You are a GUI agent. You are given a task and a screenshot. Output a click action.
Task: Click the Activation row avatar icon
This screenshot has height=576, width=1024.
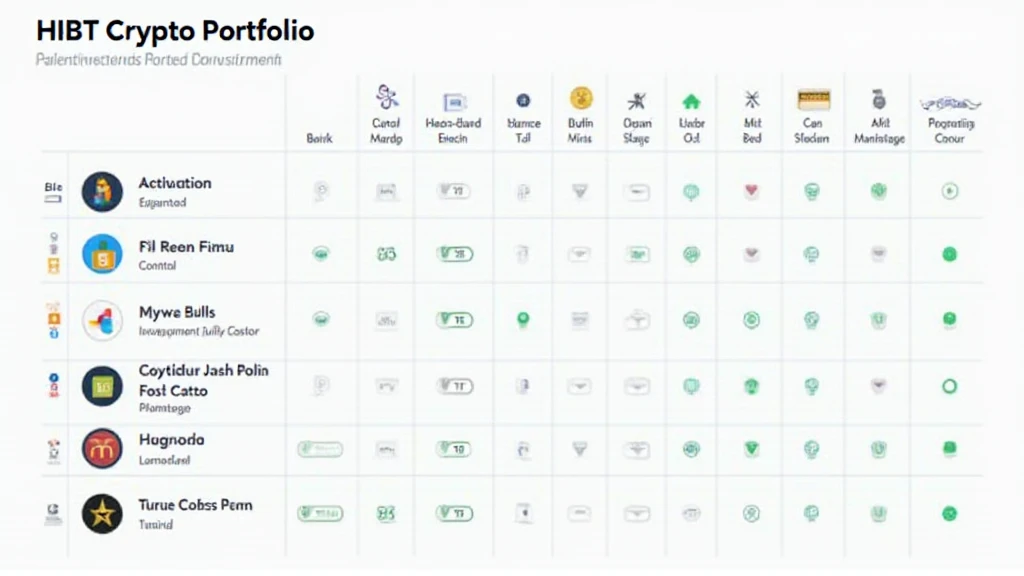pos(102,192)
